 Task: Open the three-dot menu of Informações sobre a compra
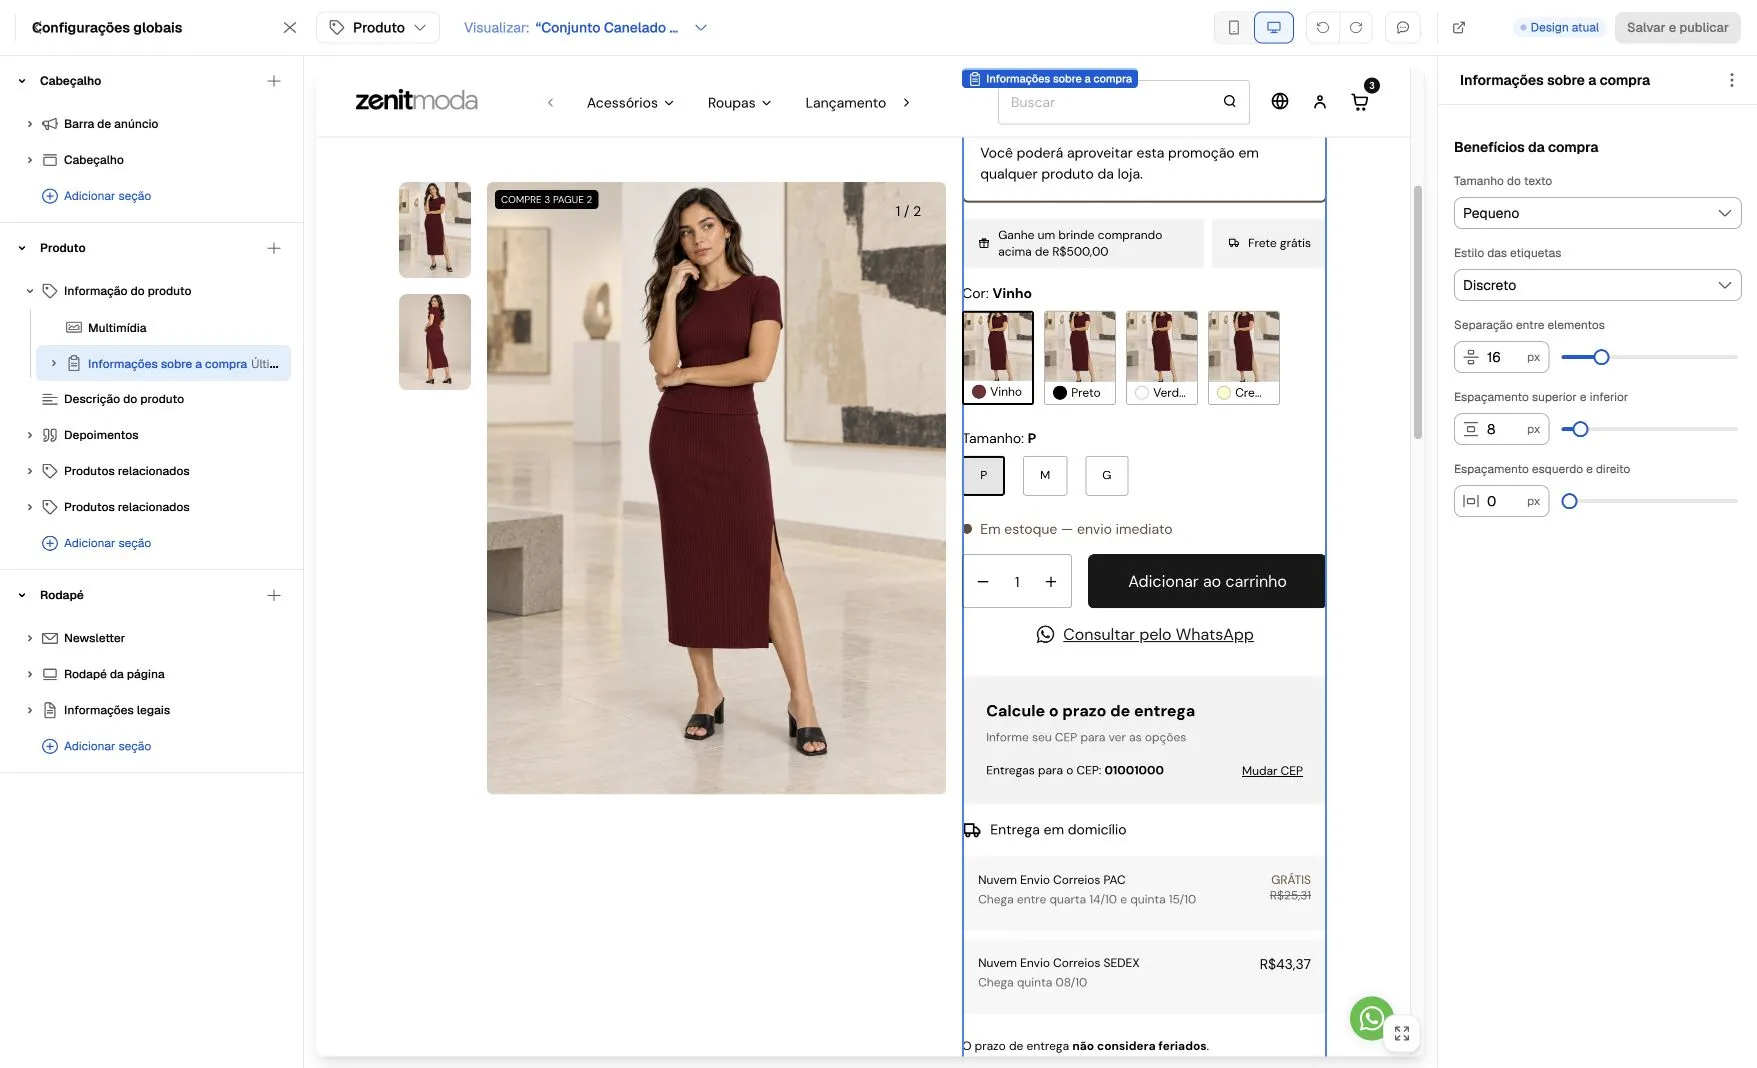tap(1732, 80)
